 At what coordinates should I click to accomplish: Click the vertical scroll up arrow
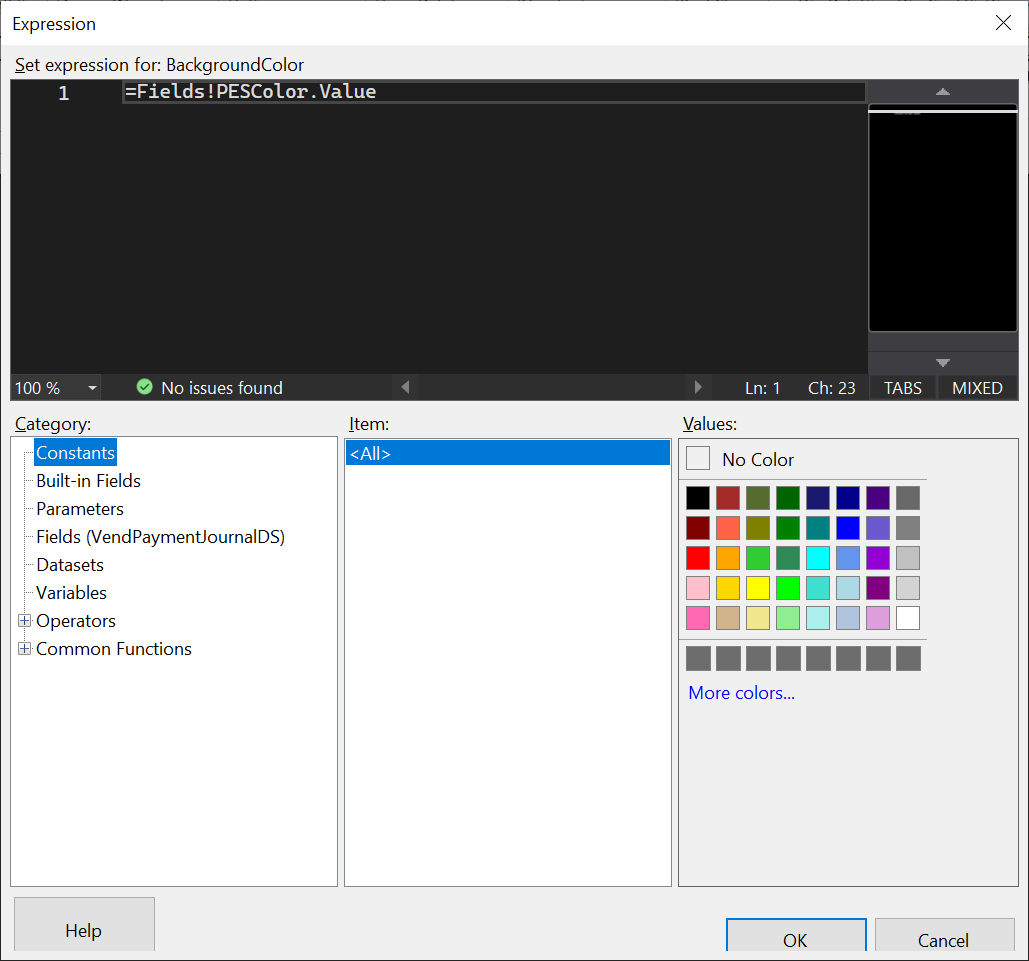coord(943,92)
